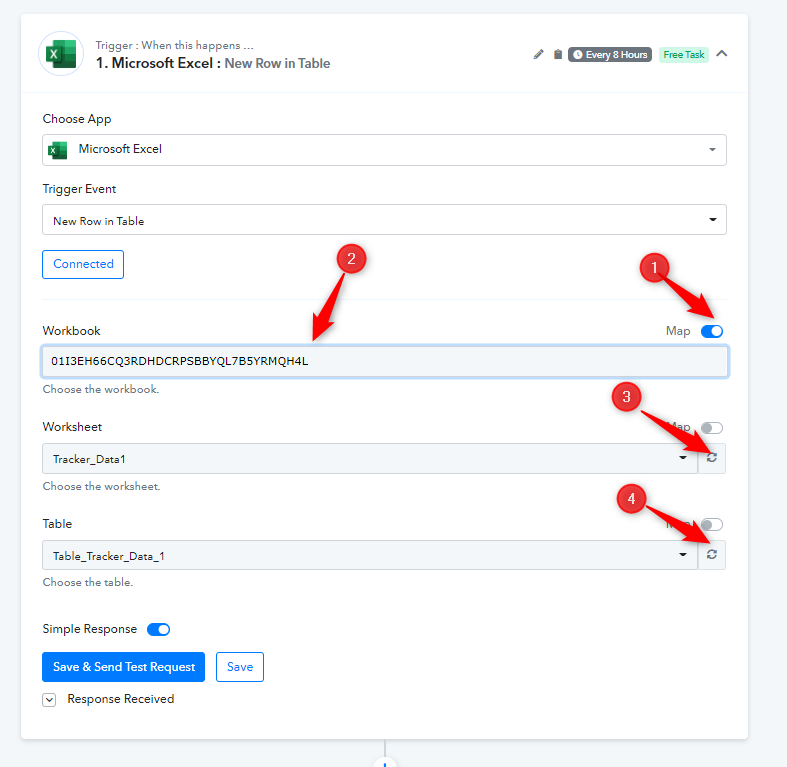Turn off the Workbook Map toggle
The height and width of the screenshot is (767, 787).
tap(712, 331)
